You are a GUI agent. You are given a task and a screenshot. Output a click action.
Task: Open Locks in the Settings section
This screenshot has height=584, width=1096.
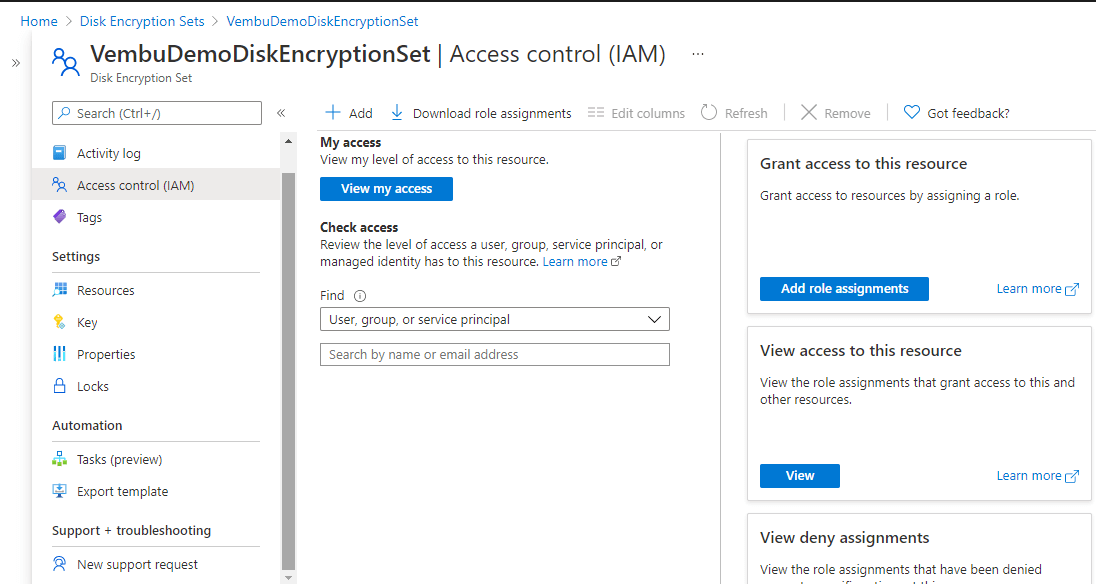(93, 386)
